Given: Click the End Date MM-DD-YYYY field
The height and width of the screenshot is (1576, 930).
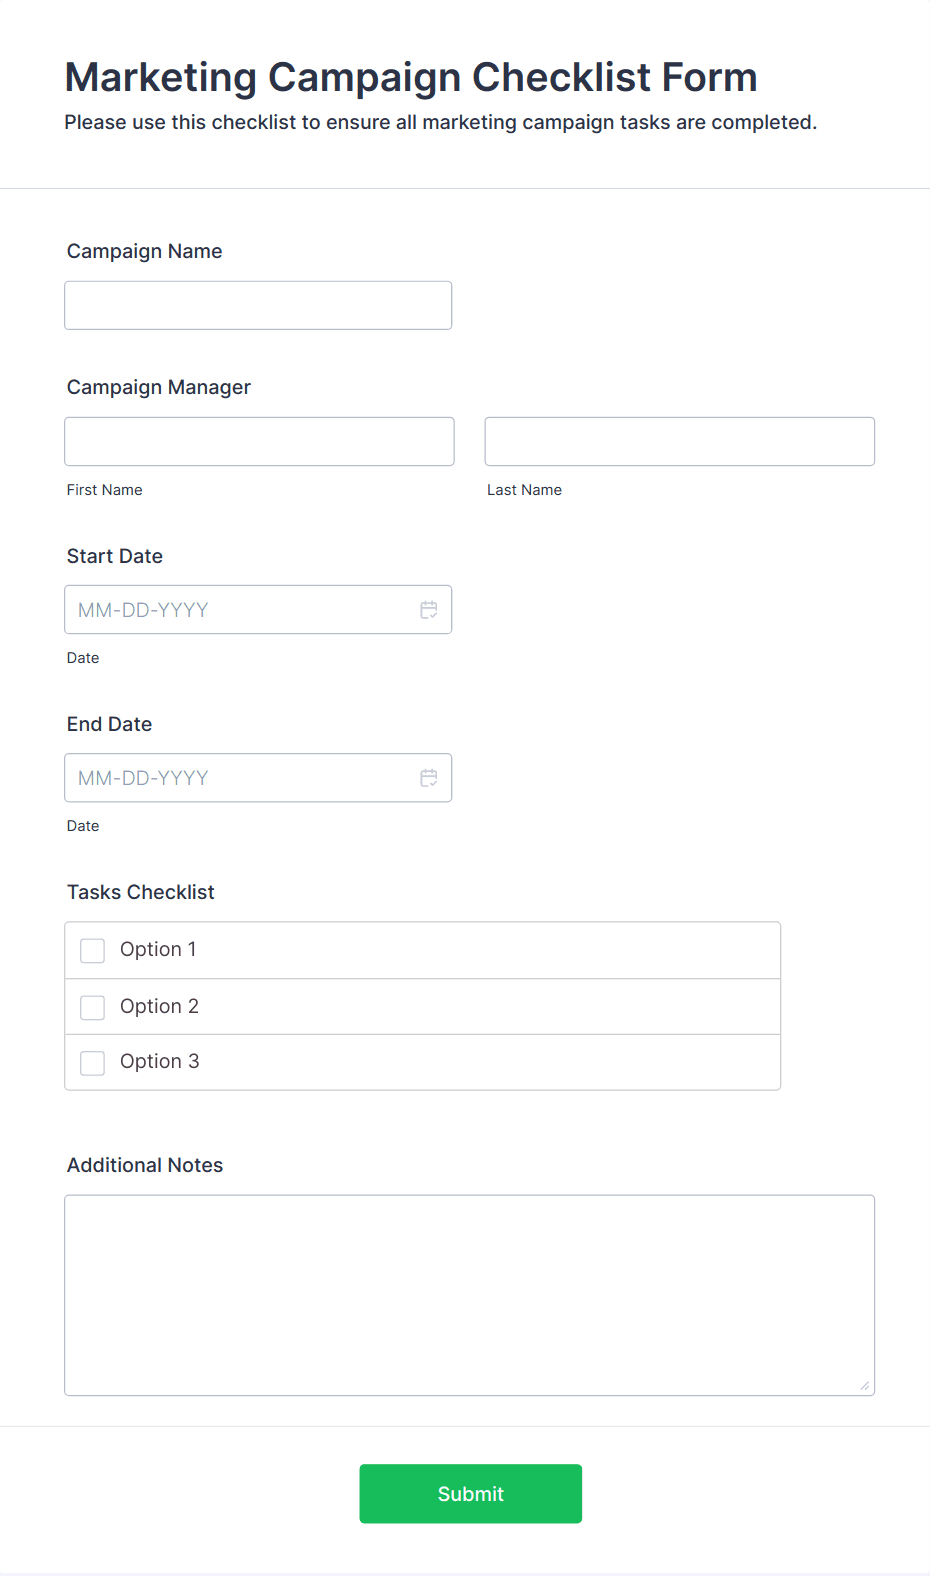Looking at the screenshot, I should click(240, 778).
